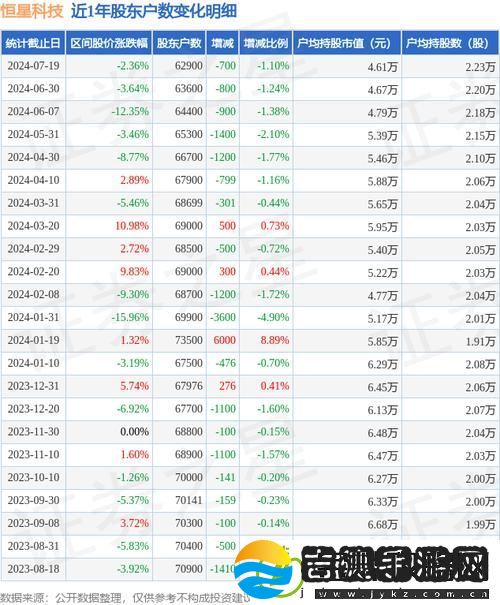This screenshot has height=605, width=500.
Task: Select the date cell 2024-06-07
Action: coord(34,112)
